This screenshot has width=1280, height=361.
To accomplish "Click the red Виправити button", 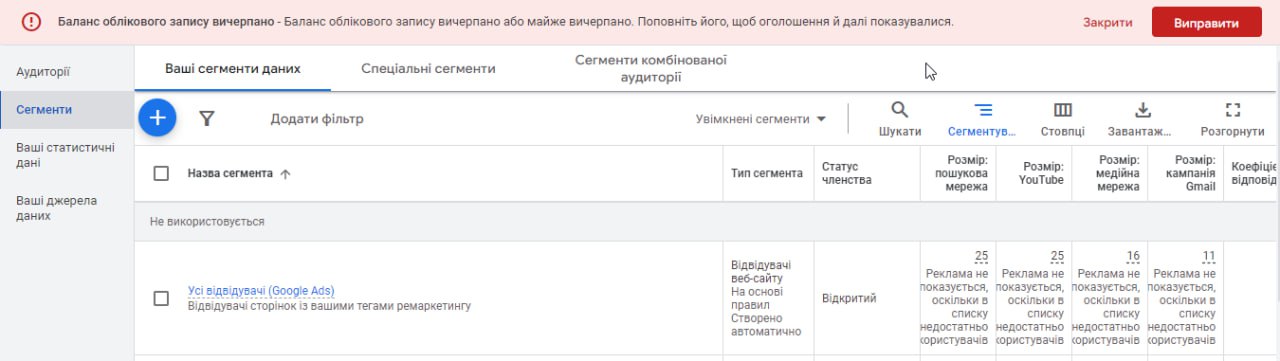I will pos(1207,22).
